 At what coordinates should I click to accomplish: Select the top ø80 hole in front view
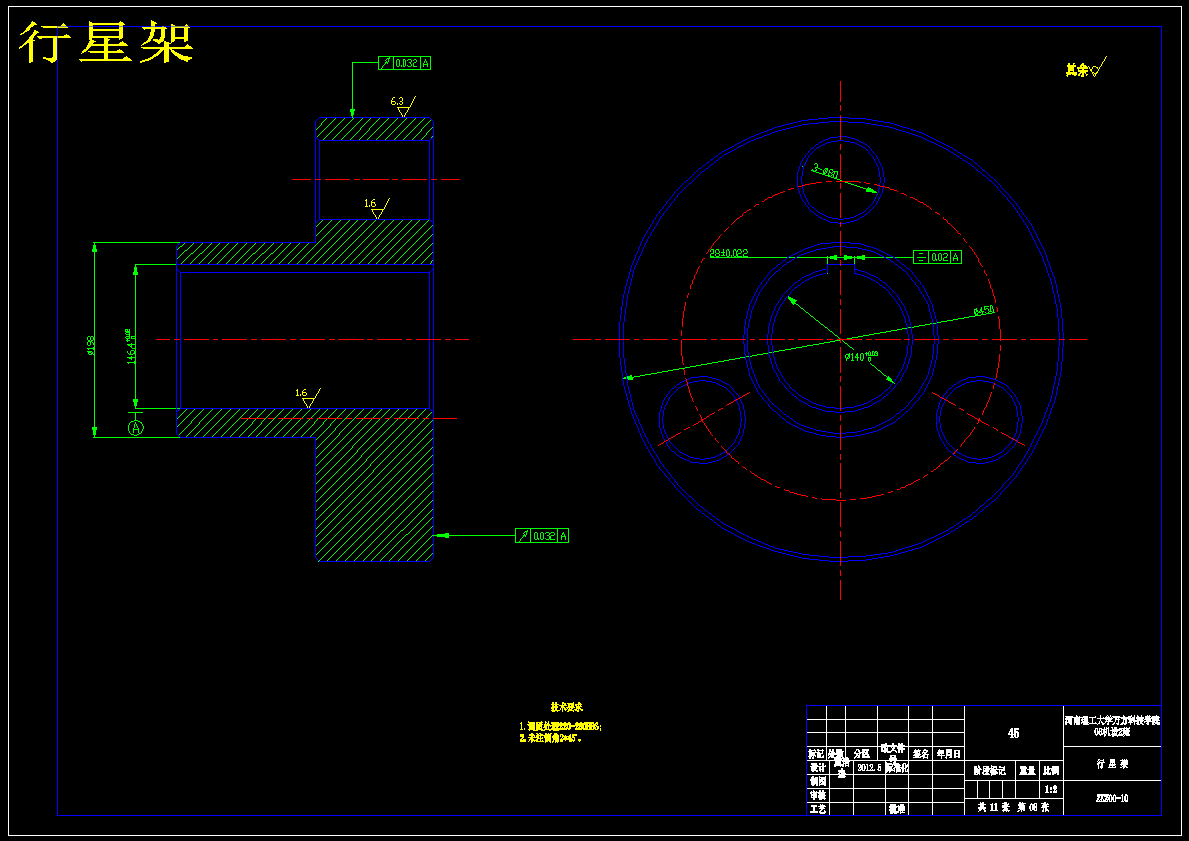tap(841, 180)
